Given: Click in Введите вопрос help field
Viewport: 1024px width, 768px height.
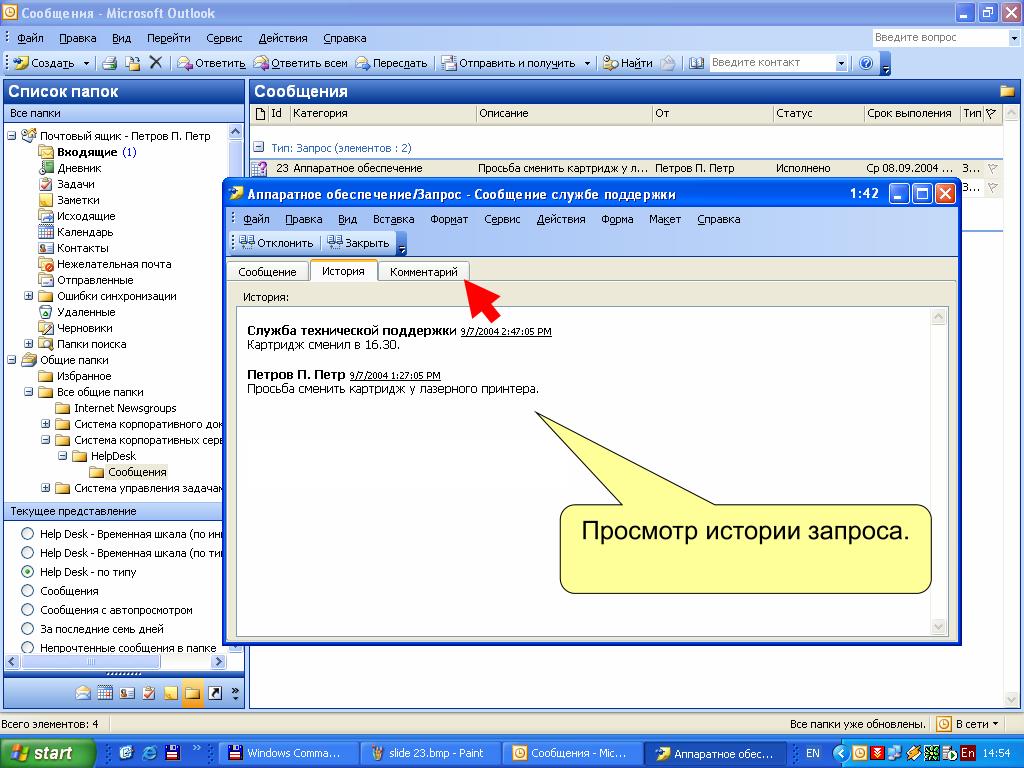Looking at the screenshot, I should 939,37.
